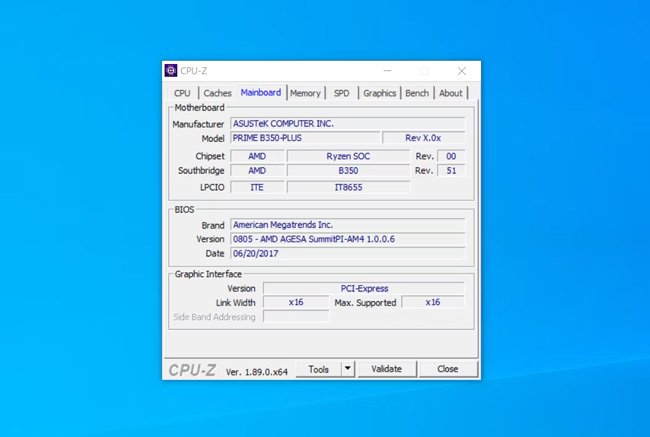
Task: Switch to the CPU tab
Action: click(182, 93)
